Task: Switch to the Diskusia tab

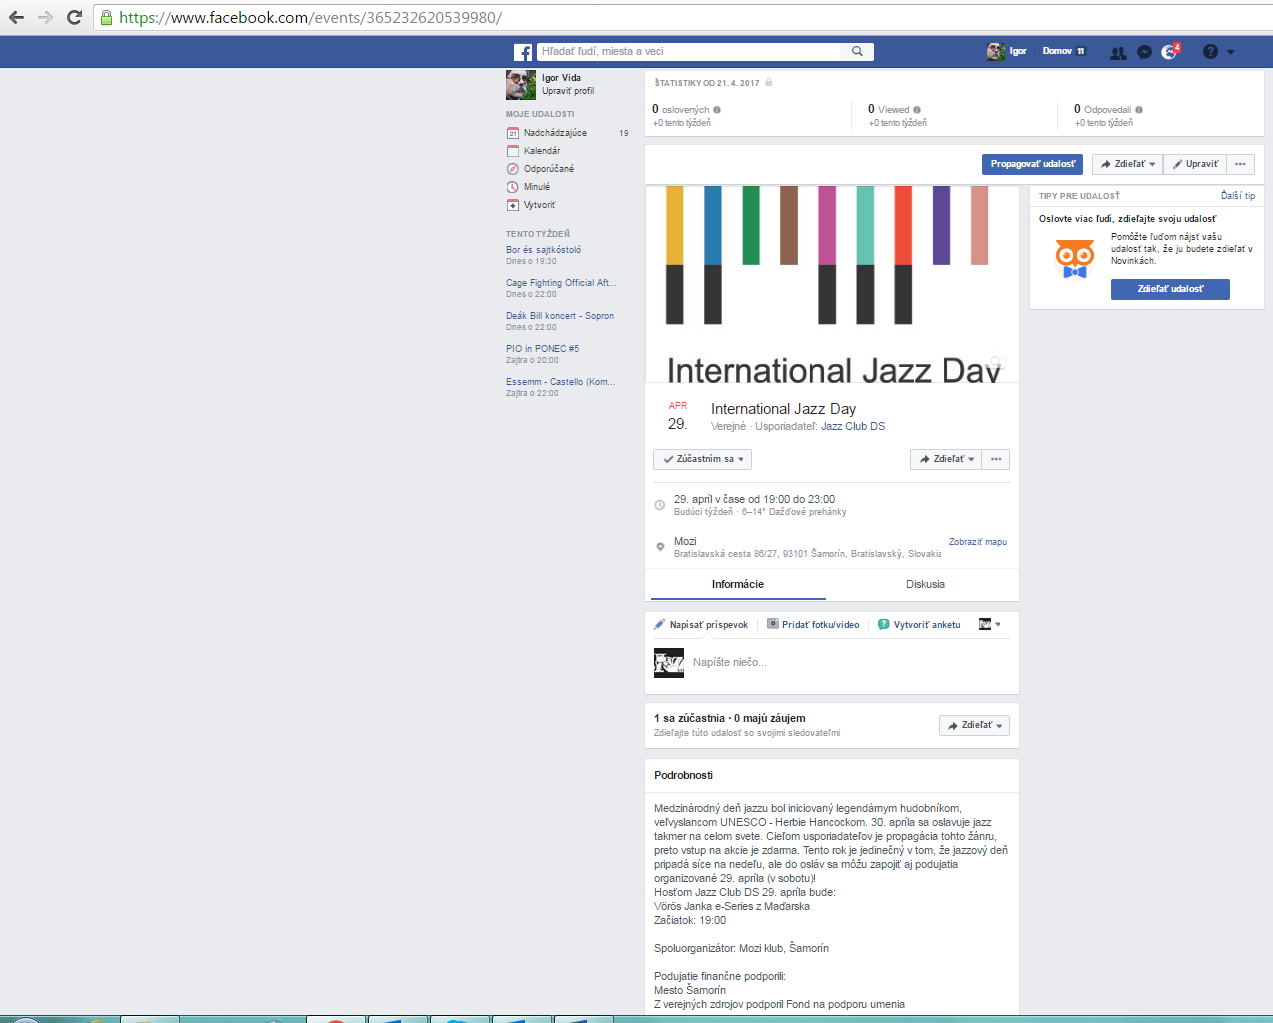Action: point(925,584)
